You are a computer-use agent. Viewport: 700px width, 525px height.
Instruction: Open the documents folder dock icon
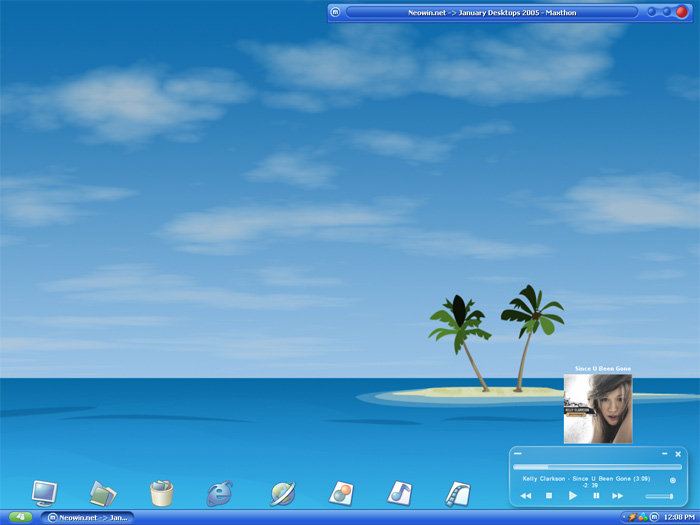[x=103, y=493]
